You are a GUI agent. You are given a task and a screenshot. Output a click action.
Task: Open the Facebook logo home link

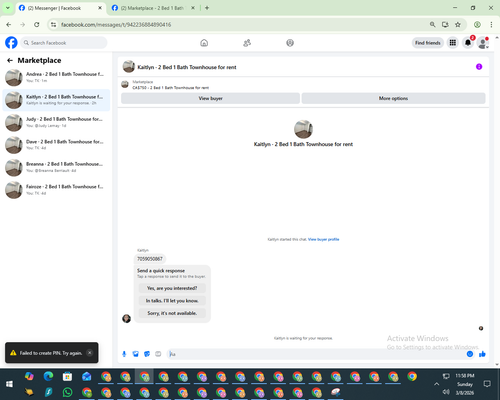point(11,43)
